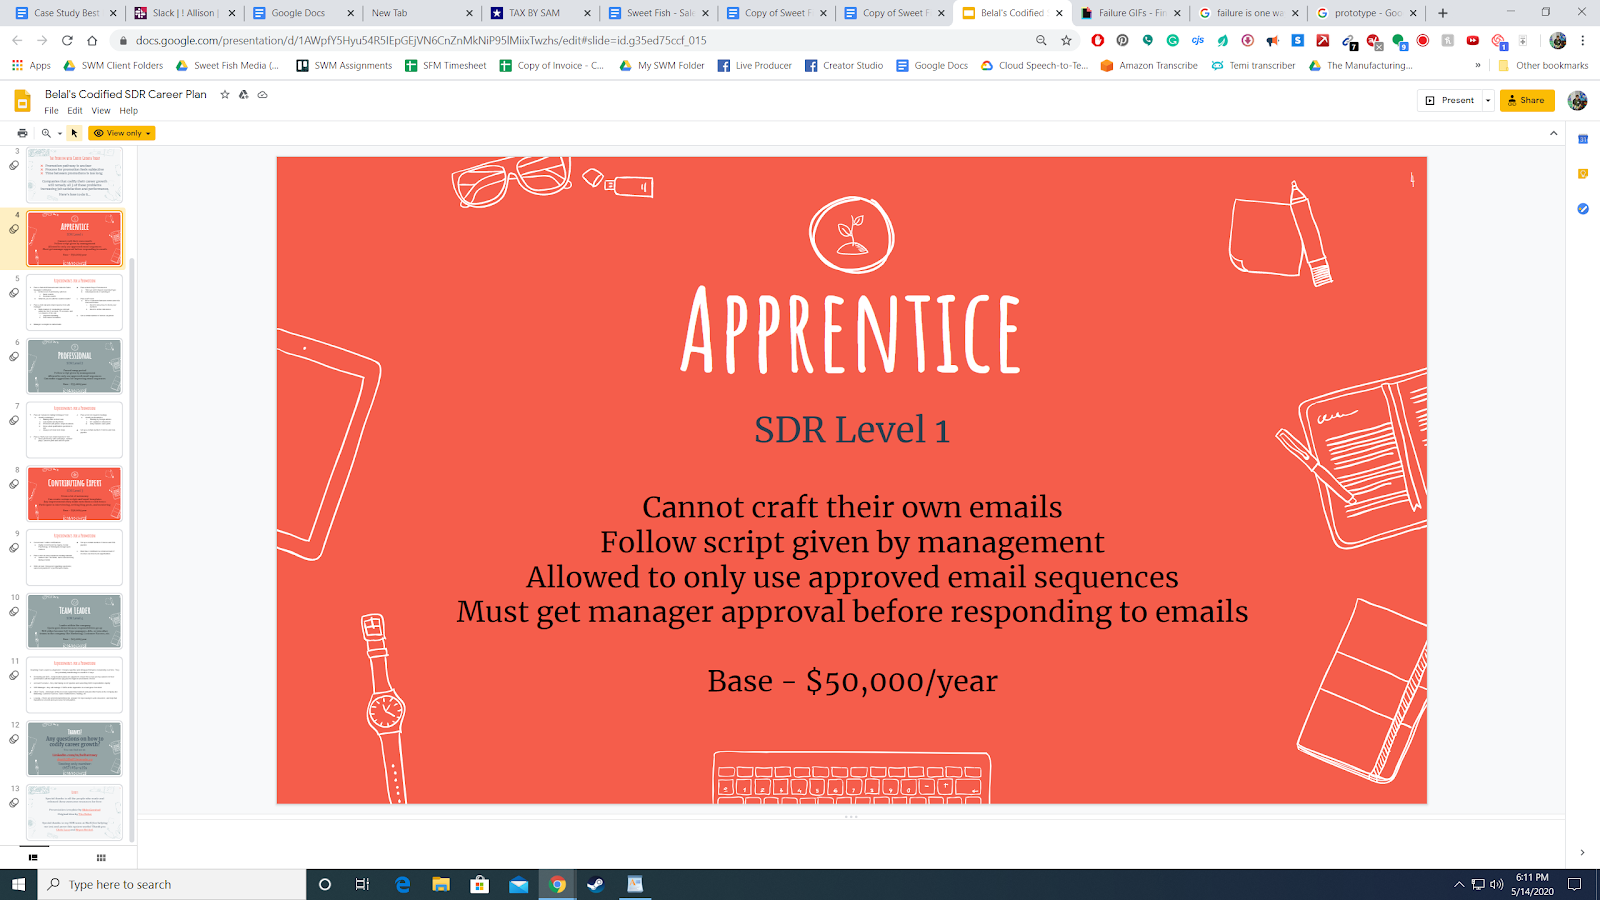Image resolution: width=1600 pixels, height=900 pixels.
Task: Open Chrome's three-dot menu
Action: pyautogui.click(x=1583, y=41)
